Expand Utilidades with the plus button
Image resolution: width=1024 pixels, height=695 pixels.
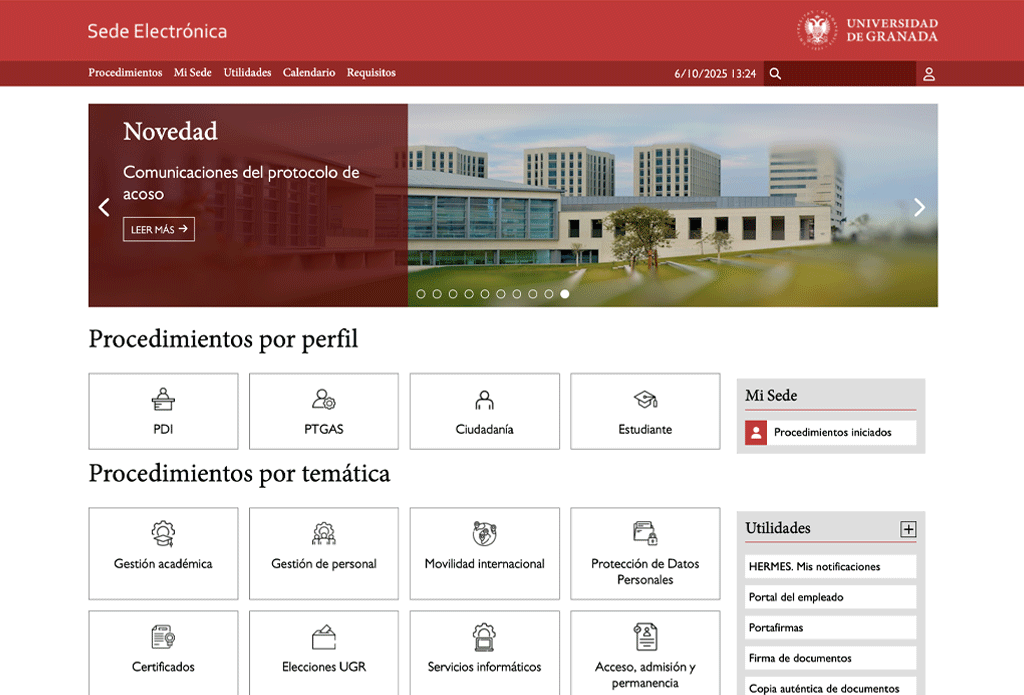(x=910, y=528)
